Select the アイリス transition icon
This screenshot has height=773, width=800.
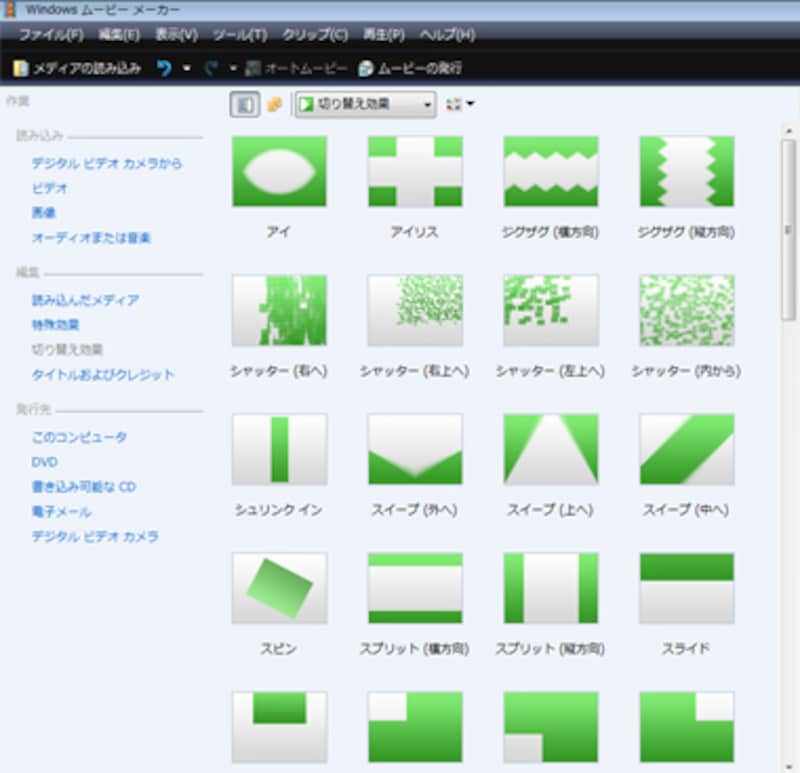point(415,172)
